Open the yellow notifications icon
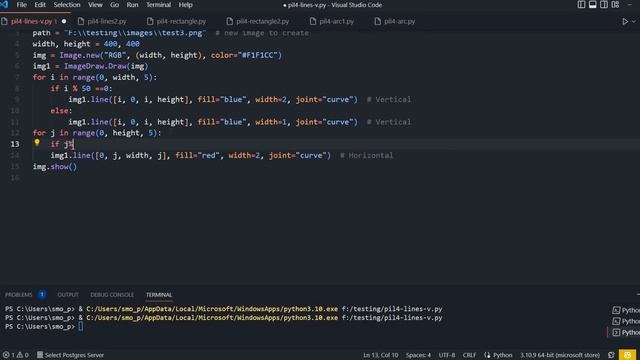640x360 pixels. tap(627, 355)
